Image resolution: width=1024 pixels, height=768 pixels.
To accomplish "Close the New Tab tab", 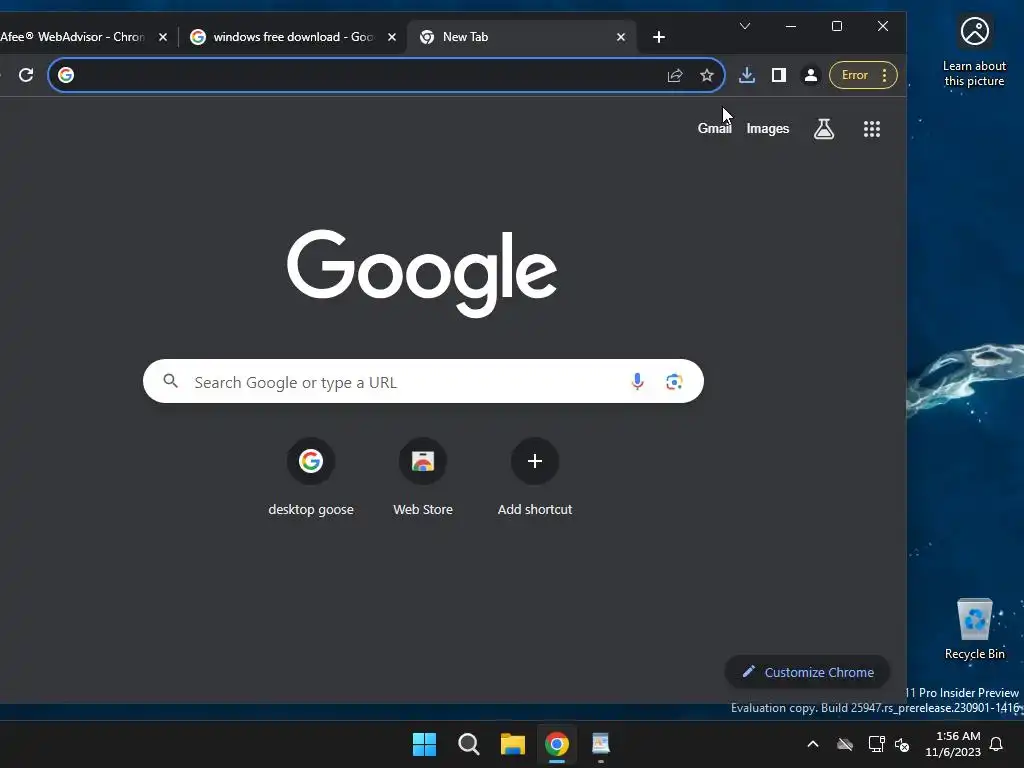I will coord(621,37).
